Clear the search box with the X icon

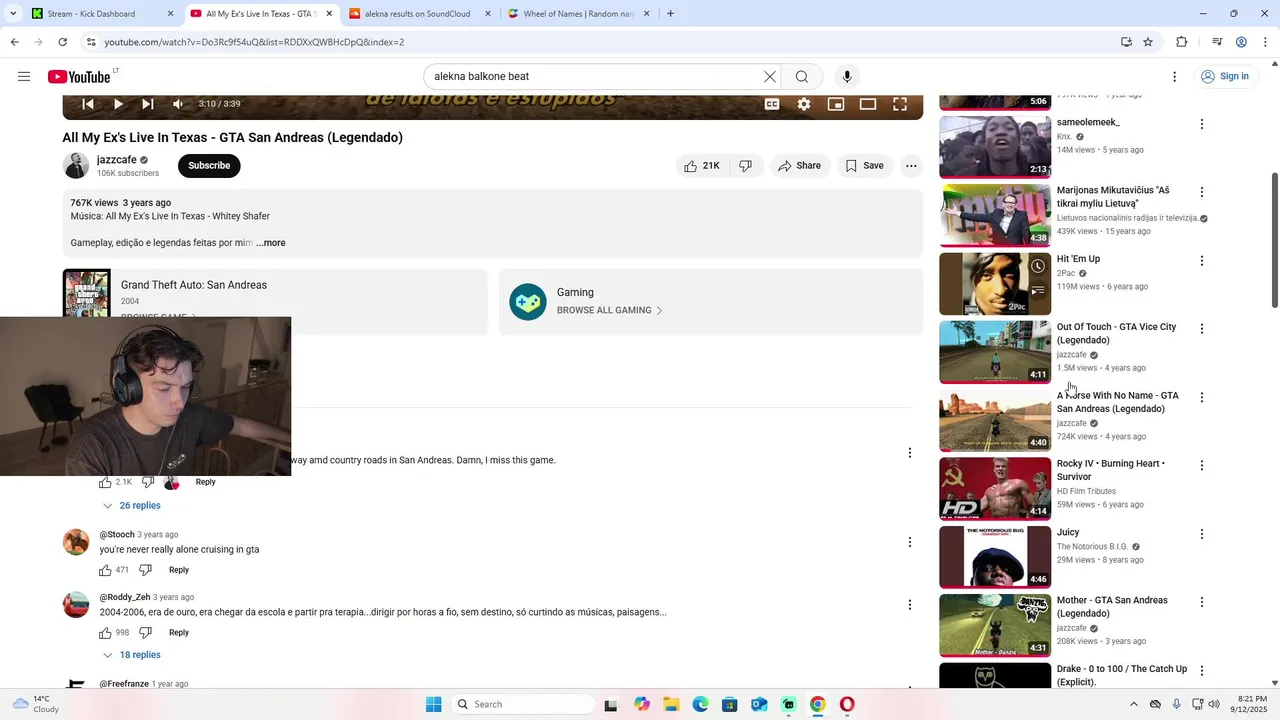click(770, 77)
